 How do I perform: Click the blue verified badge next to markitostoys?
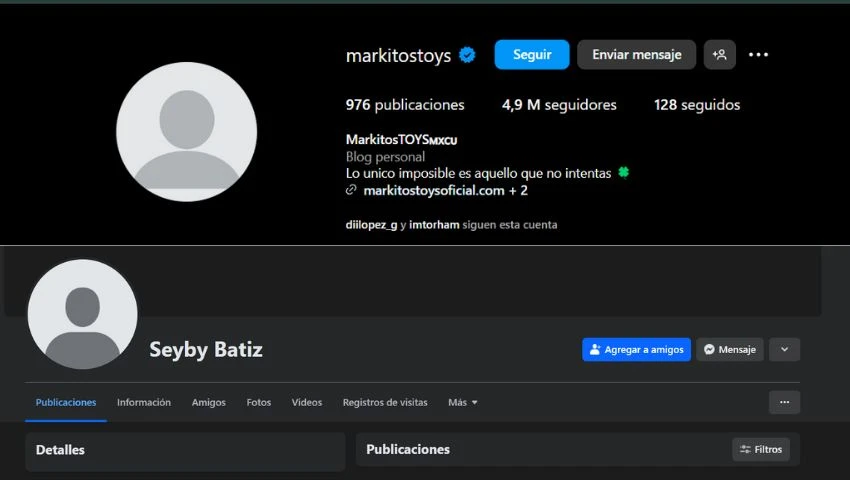click(x=467, y=56)
